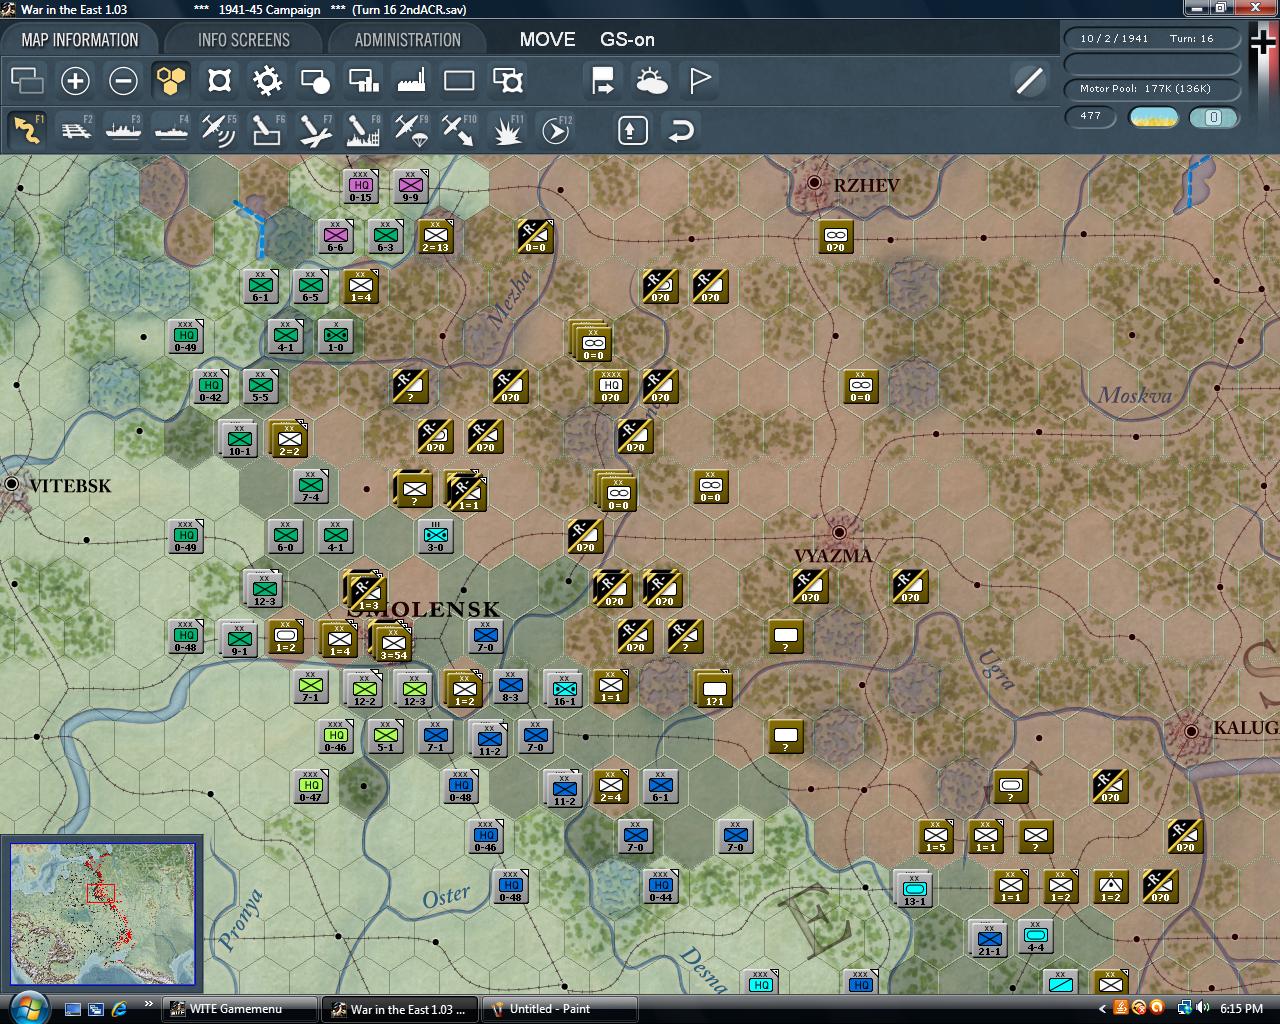
Task: Click the minimap overview in corner
Action: tap(102, 912)
